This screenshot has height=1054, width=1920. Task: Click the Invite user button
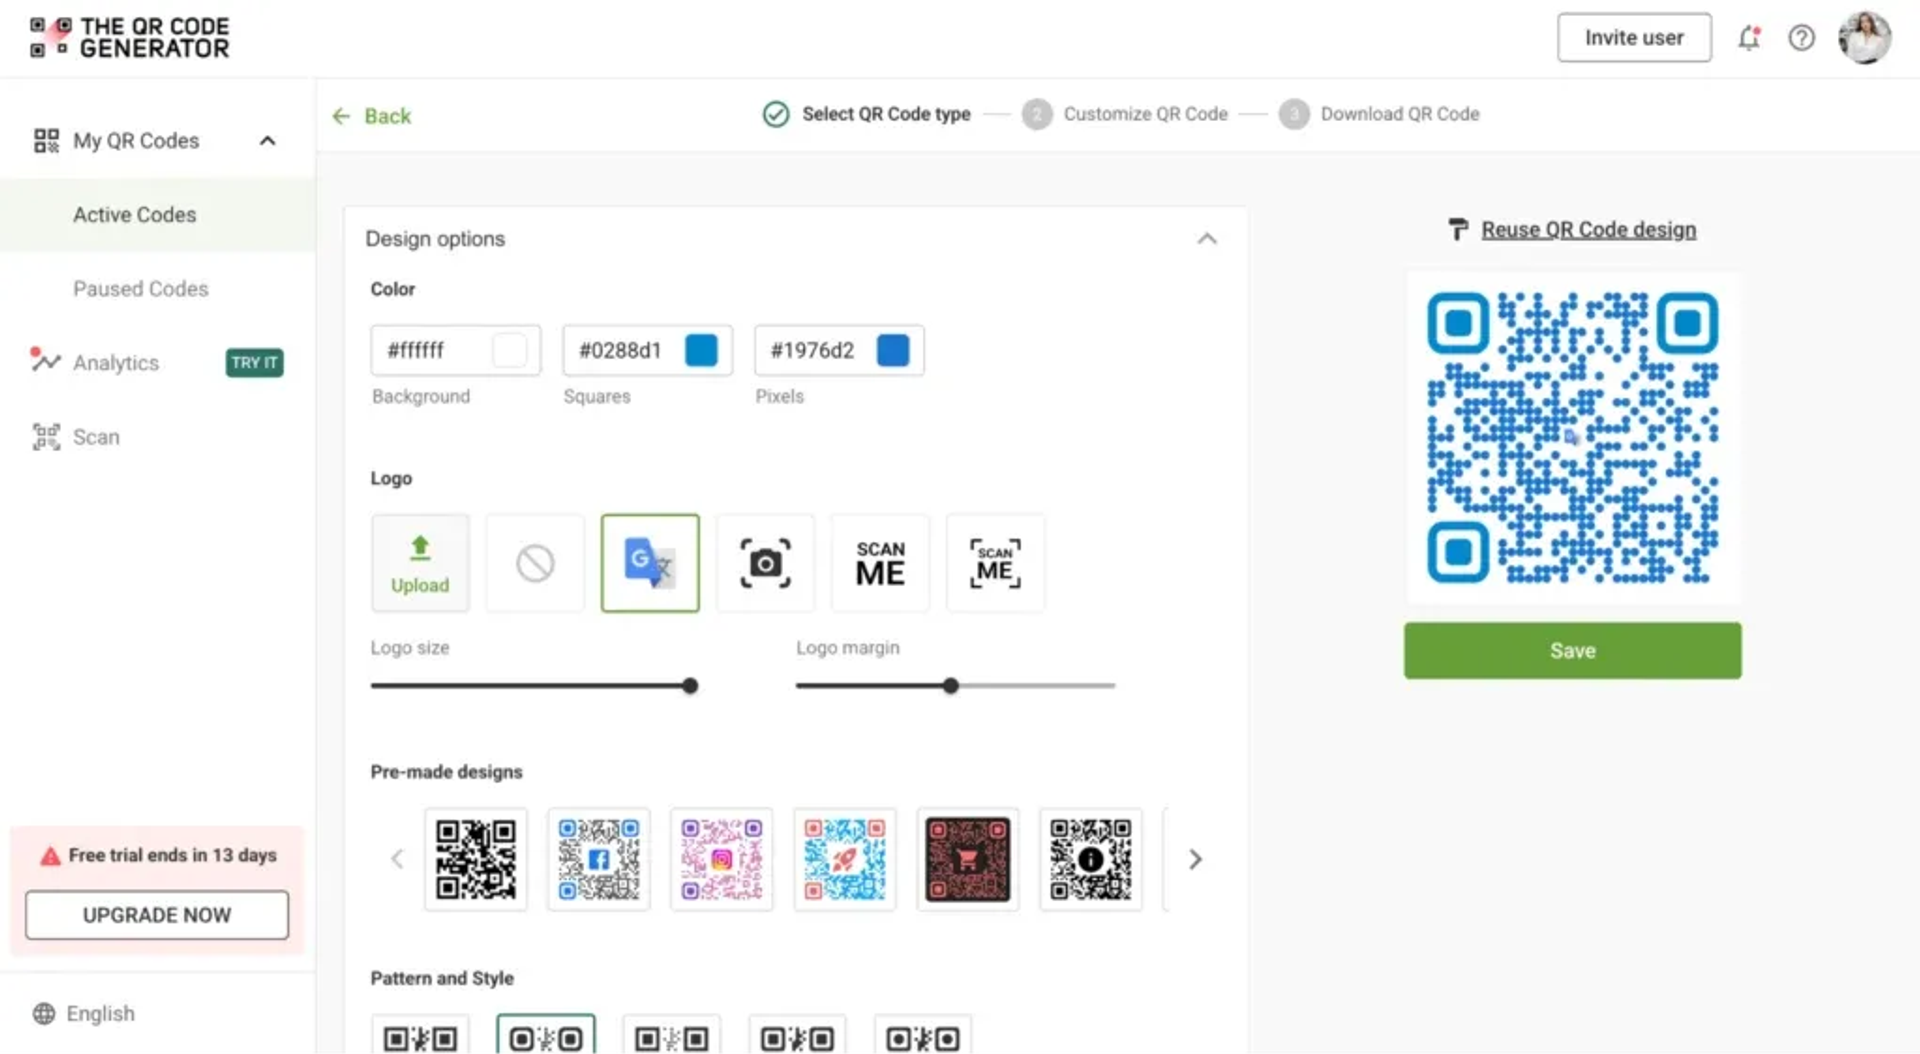tap(1634, 38)
